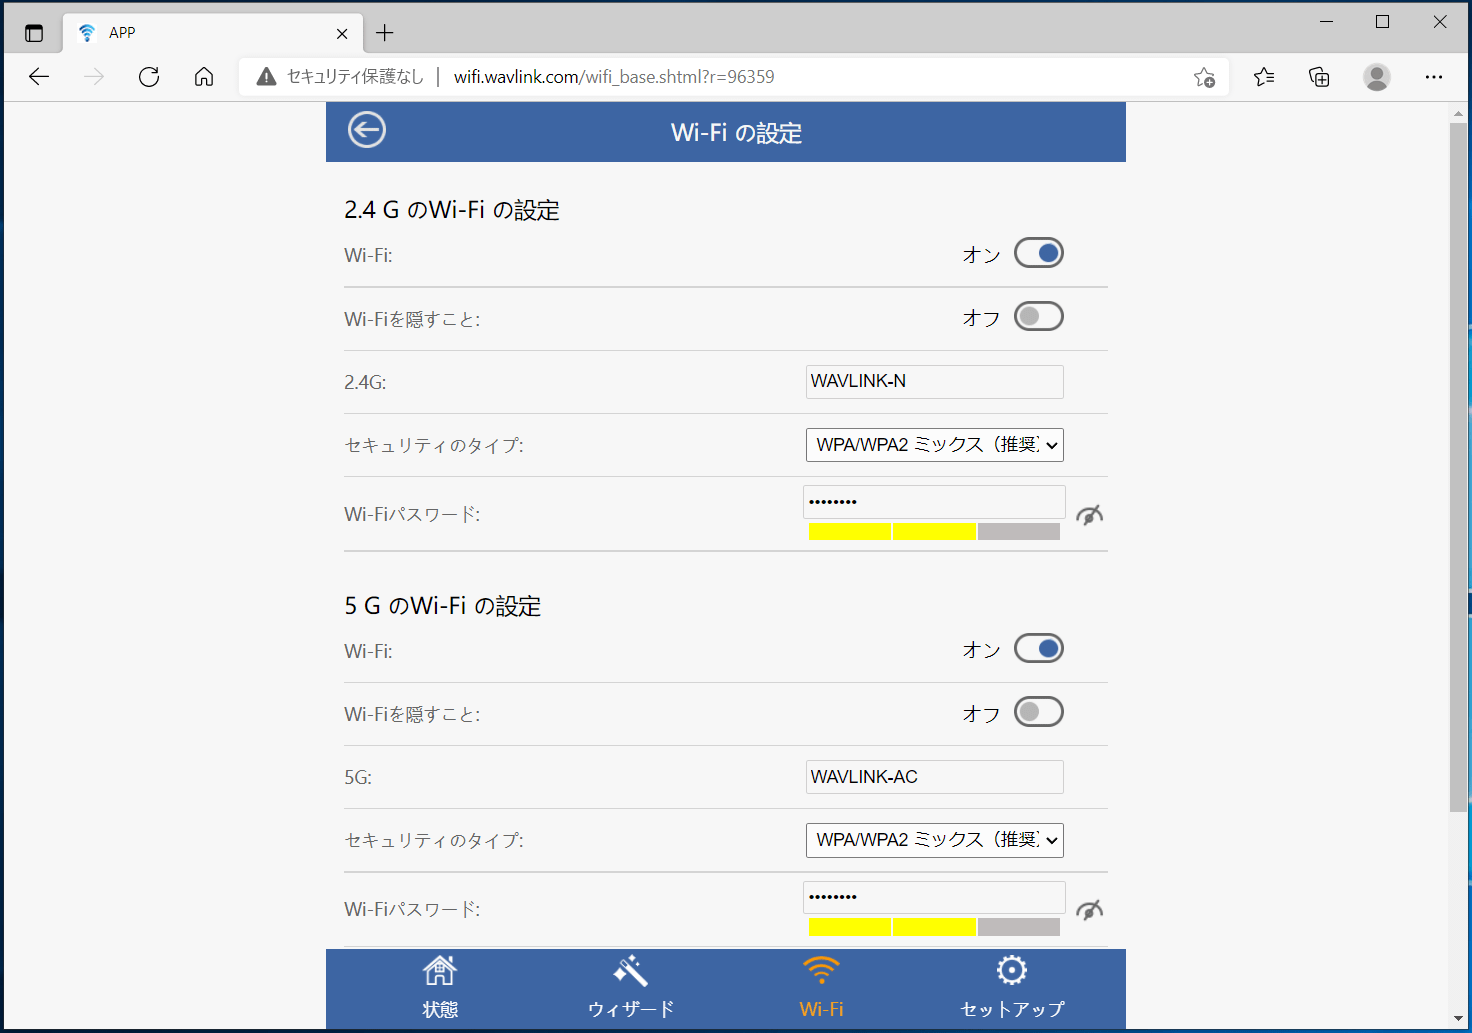Click the browser home button
This screenshot has width=1472, height=1033.
[x=204, y=77]
